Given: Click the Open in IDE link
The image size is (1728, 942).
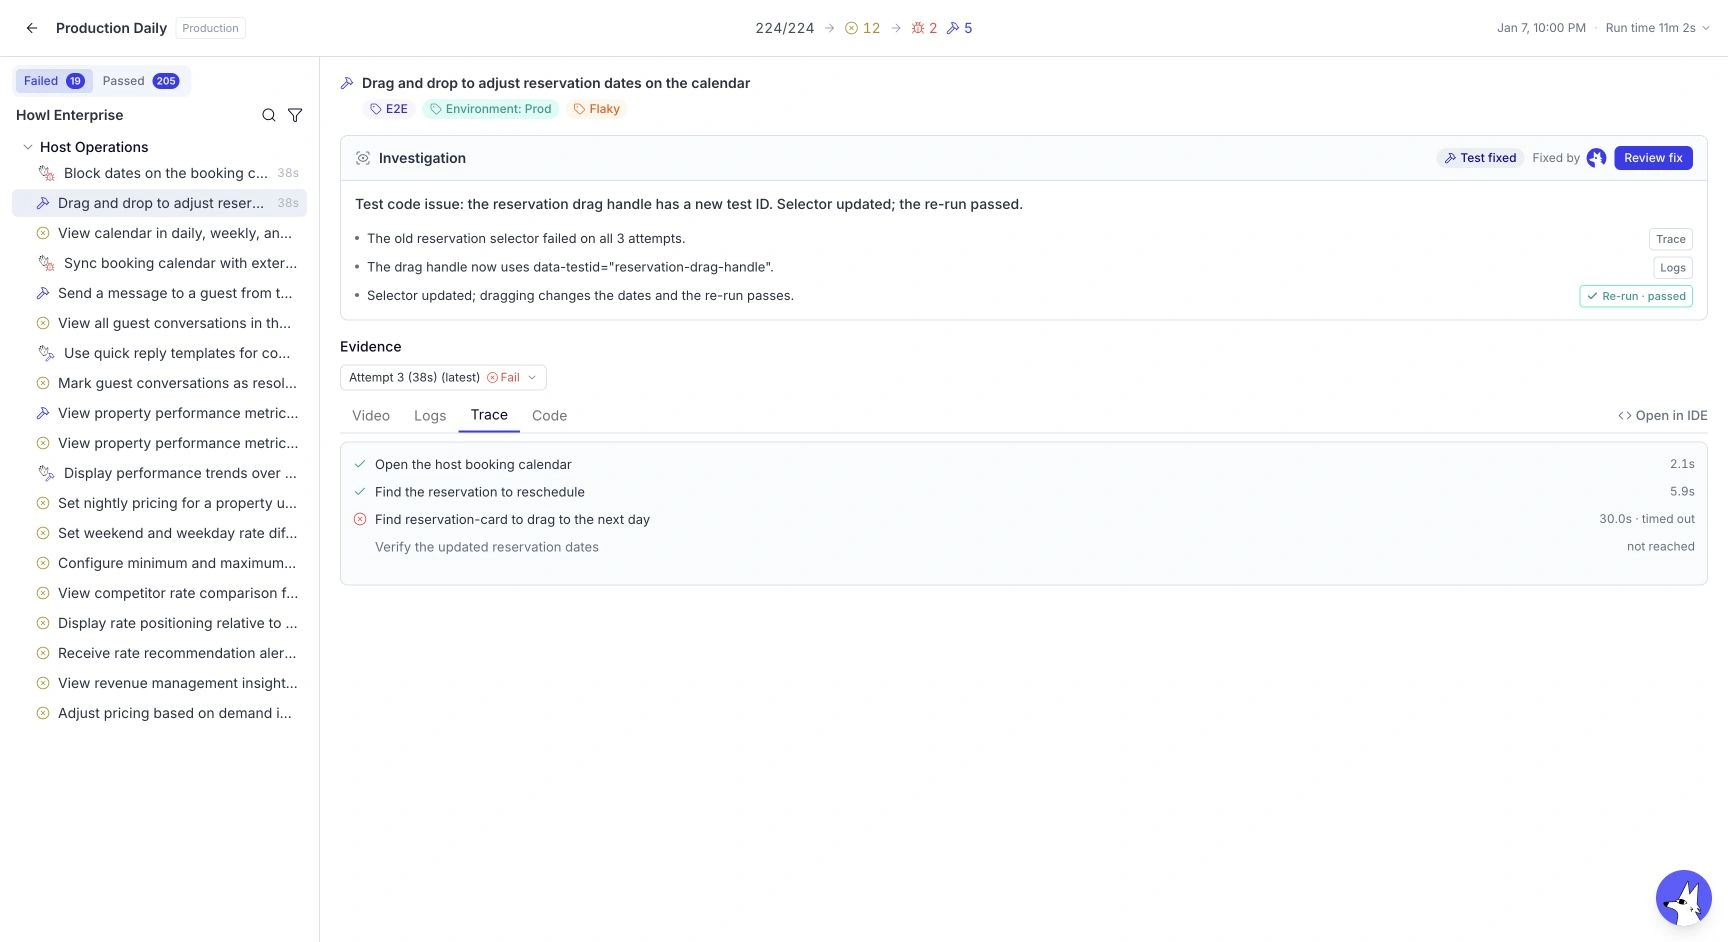Looking at the screenshot, I should tap(1663, 415).
